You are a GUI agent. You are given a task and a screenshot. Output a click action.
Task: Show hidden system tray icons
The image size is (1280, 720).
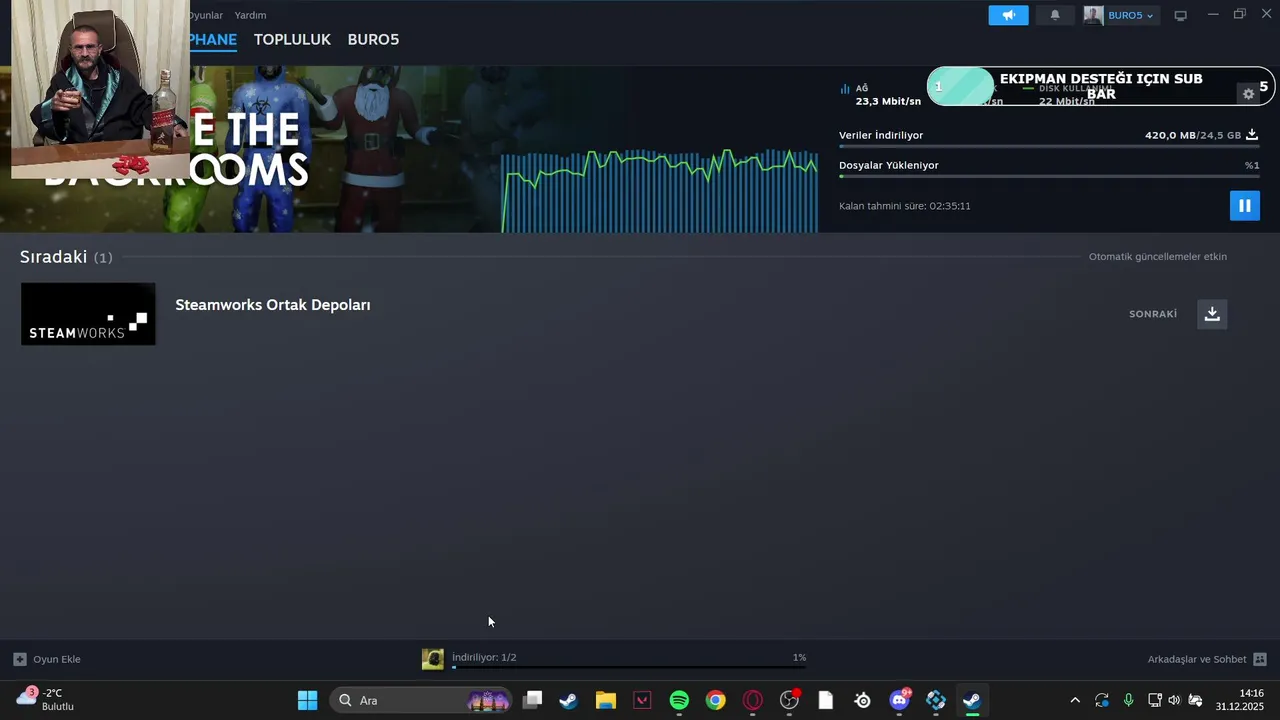coord(1075,700)
